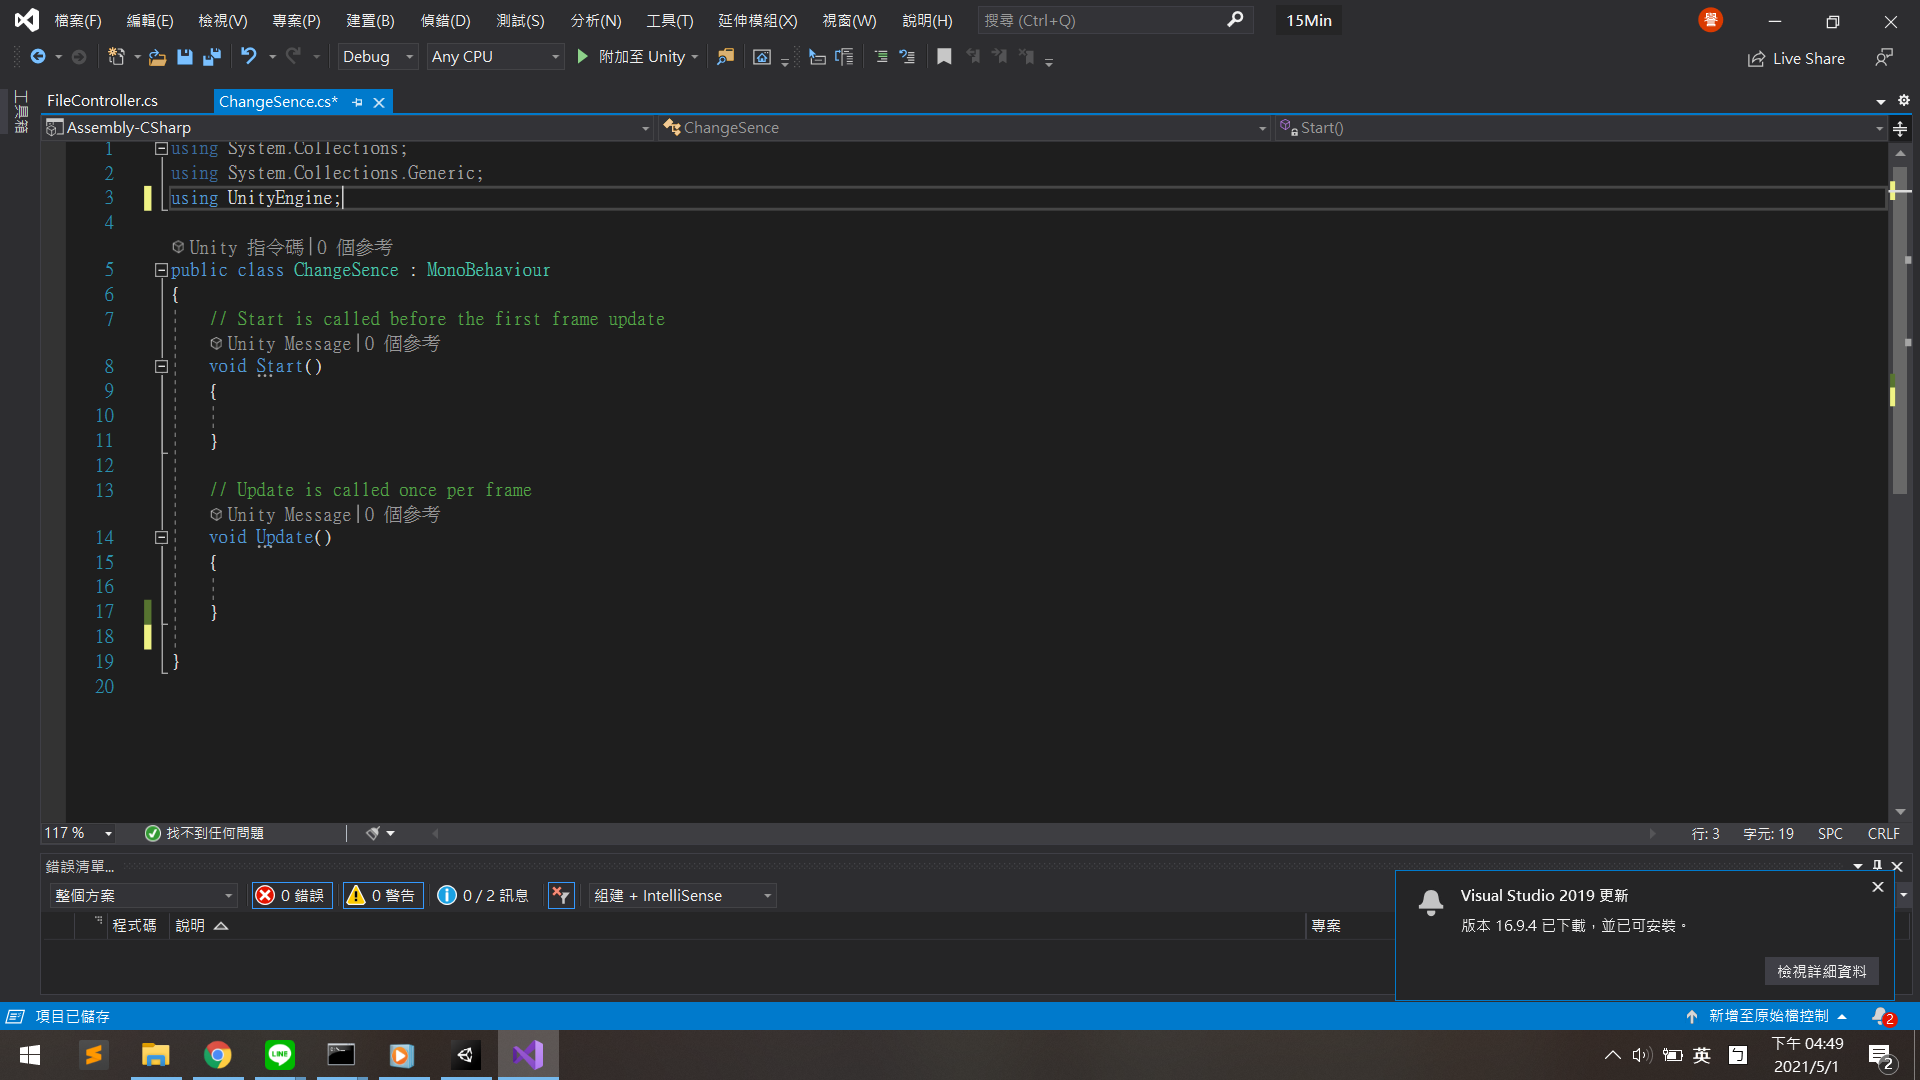
Task: Click the comment selected lines icon
Action: [881, 57]
